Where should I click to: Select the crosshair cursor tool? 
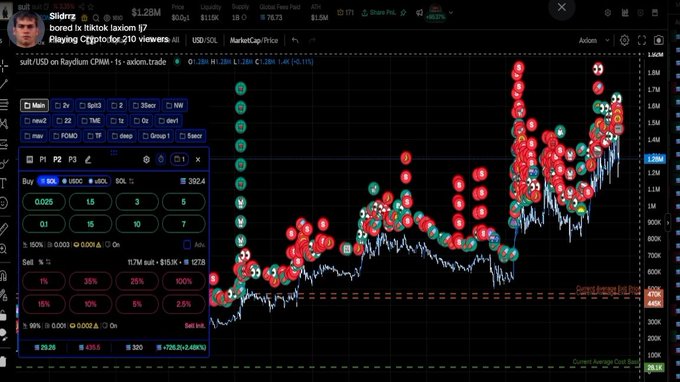[4, 66]
